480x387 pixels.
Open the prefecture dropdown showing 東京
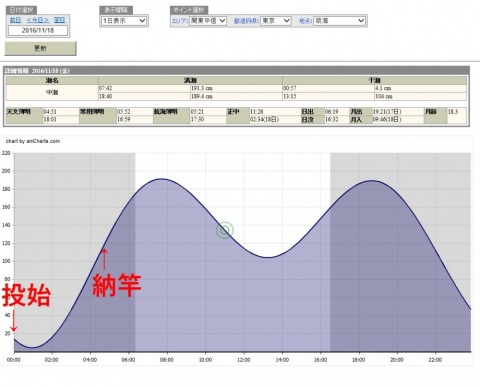coord(276,21)
